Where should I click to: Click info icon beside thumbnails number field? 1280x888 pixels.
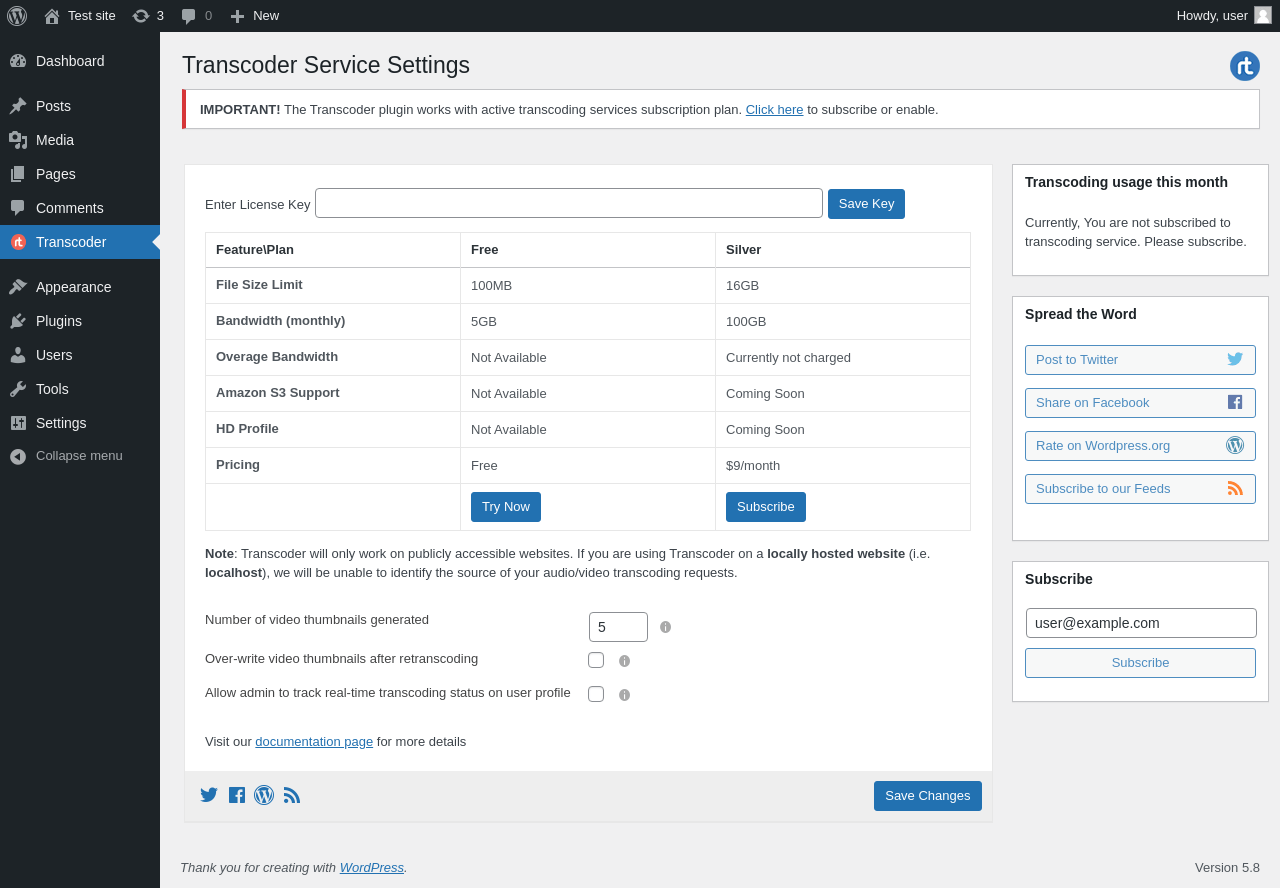point(666,627)
